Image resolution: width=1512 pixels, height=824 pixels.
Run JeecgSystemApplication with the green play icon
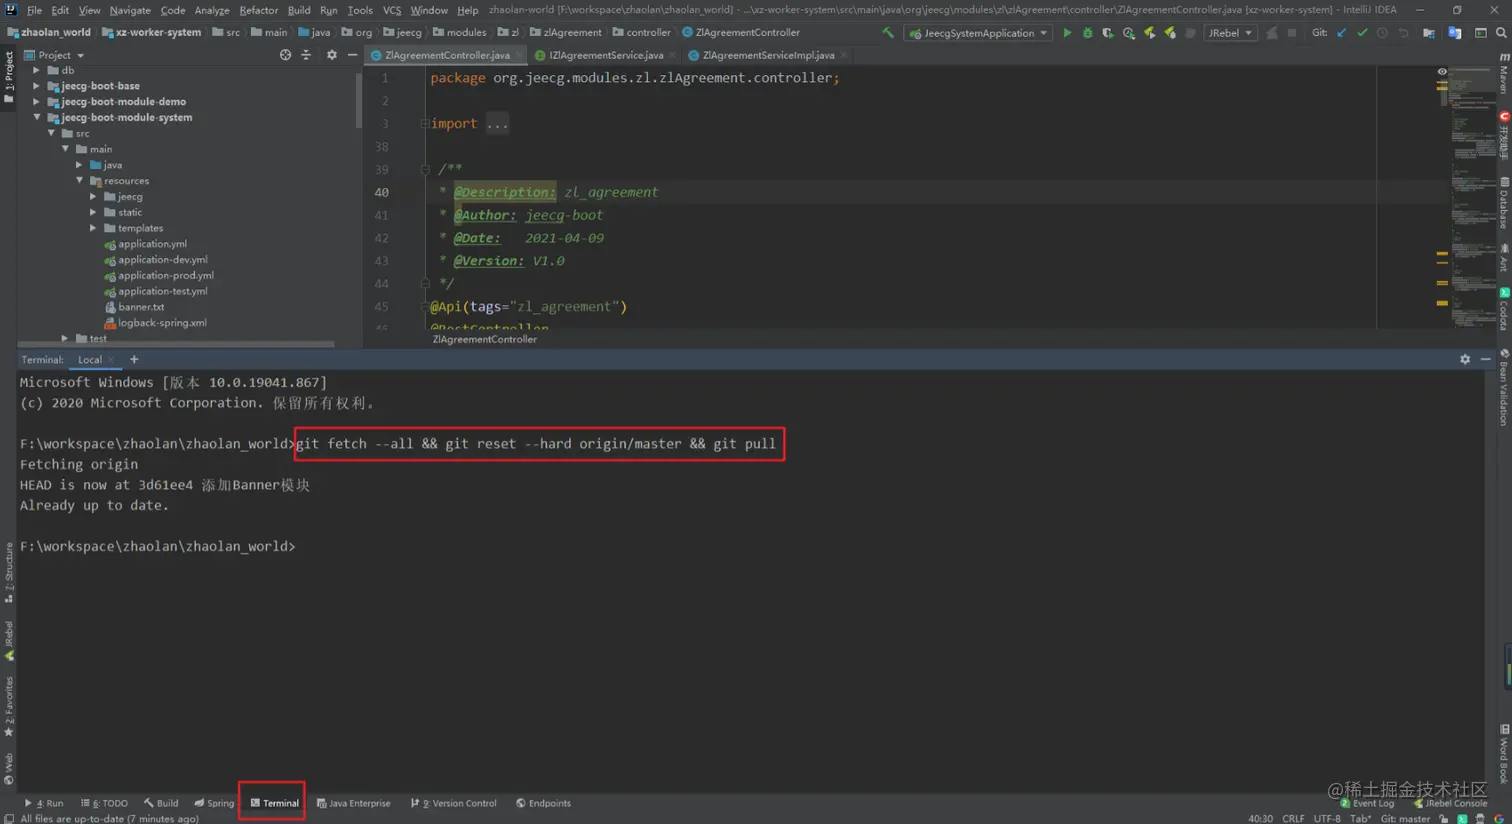pyautogui.click(x=1067, y=33)
